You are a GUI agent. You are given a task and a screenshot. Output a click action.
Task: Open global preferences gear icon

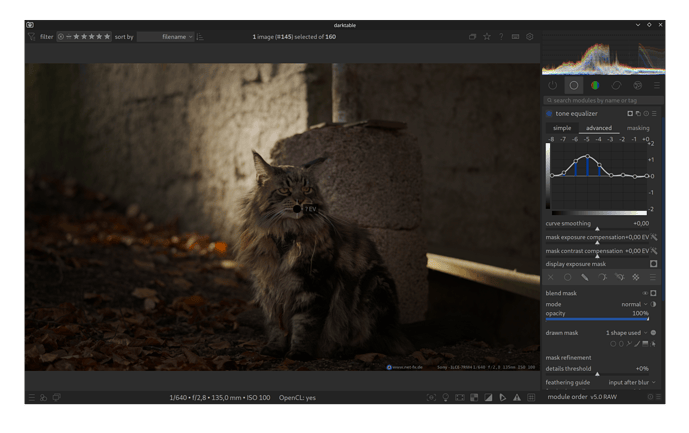(x=530, y=37)
